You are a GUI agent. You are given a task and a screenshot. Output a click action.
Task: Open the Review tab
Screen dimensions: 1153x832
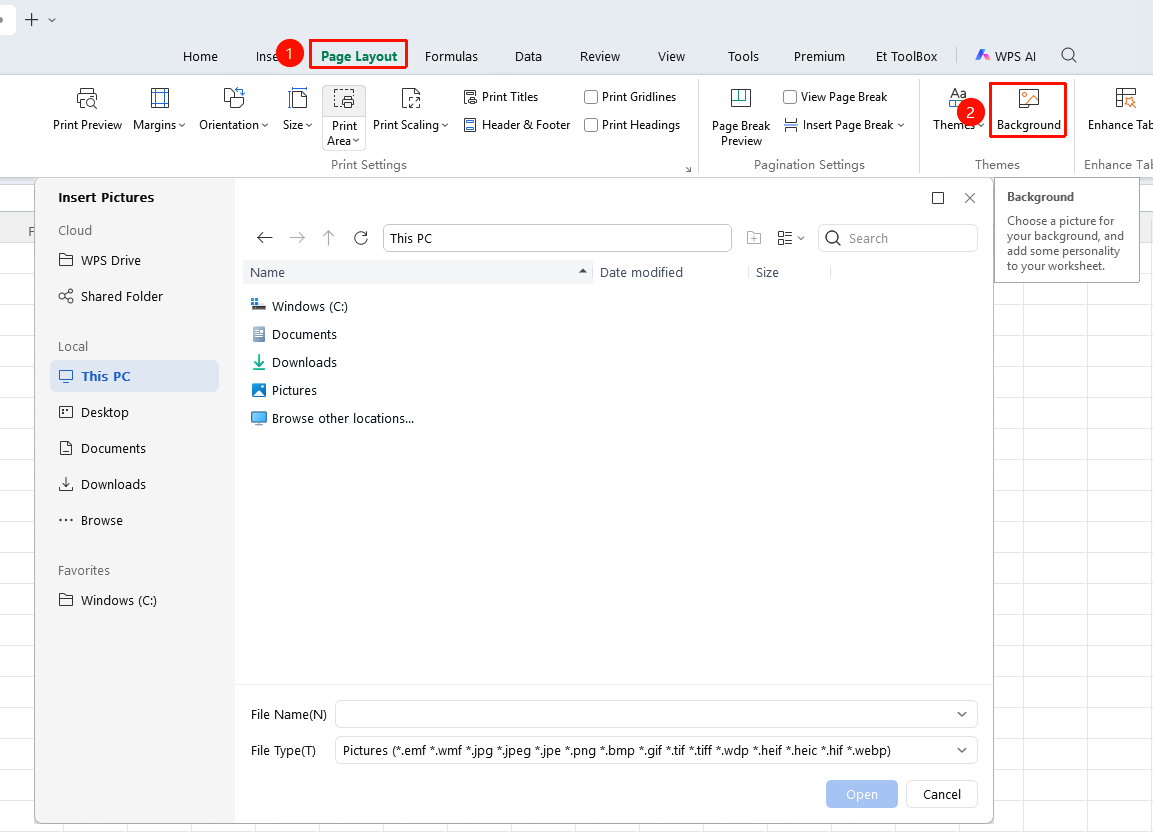pos(600,57)
